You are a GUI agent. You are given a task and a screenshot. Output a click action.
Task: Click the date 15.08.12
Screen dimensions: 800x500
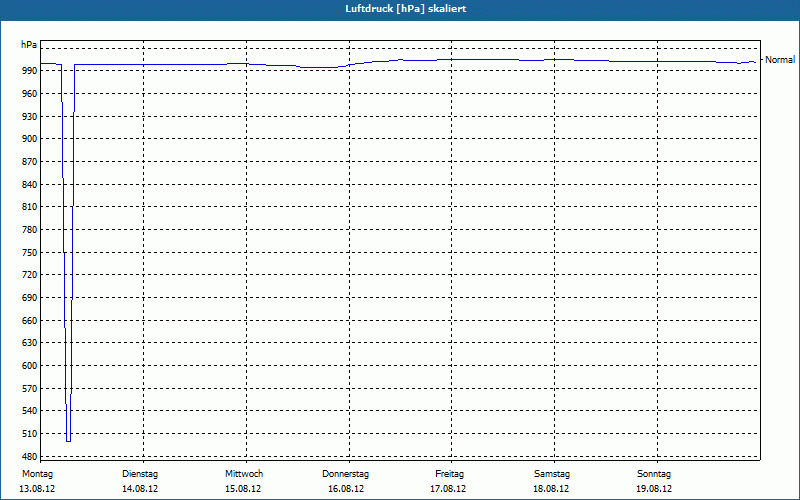(x=243, y=489)
